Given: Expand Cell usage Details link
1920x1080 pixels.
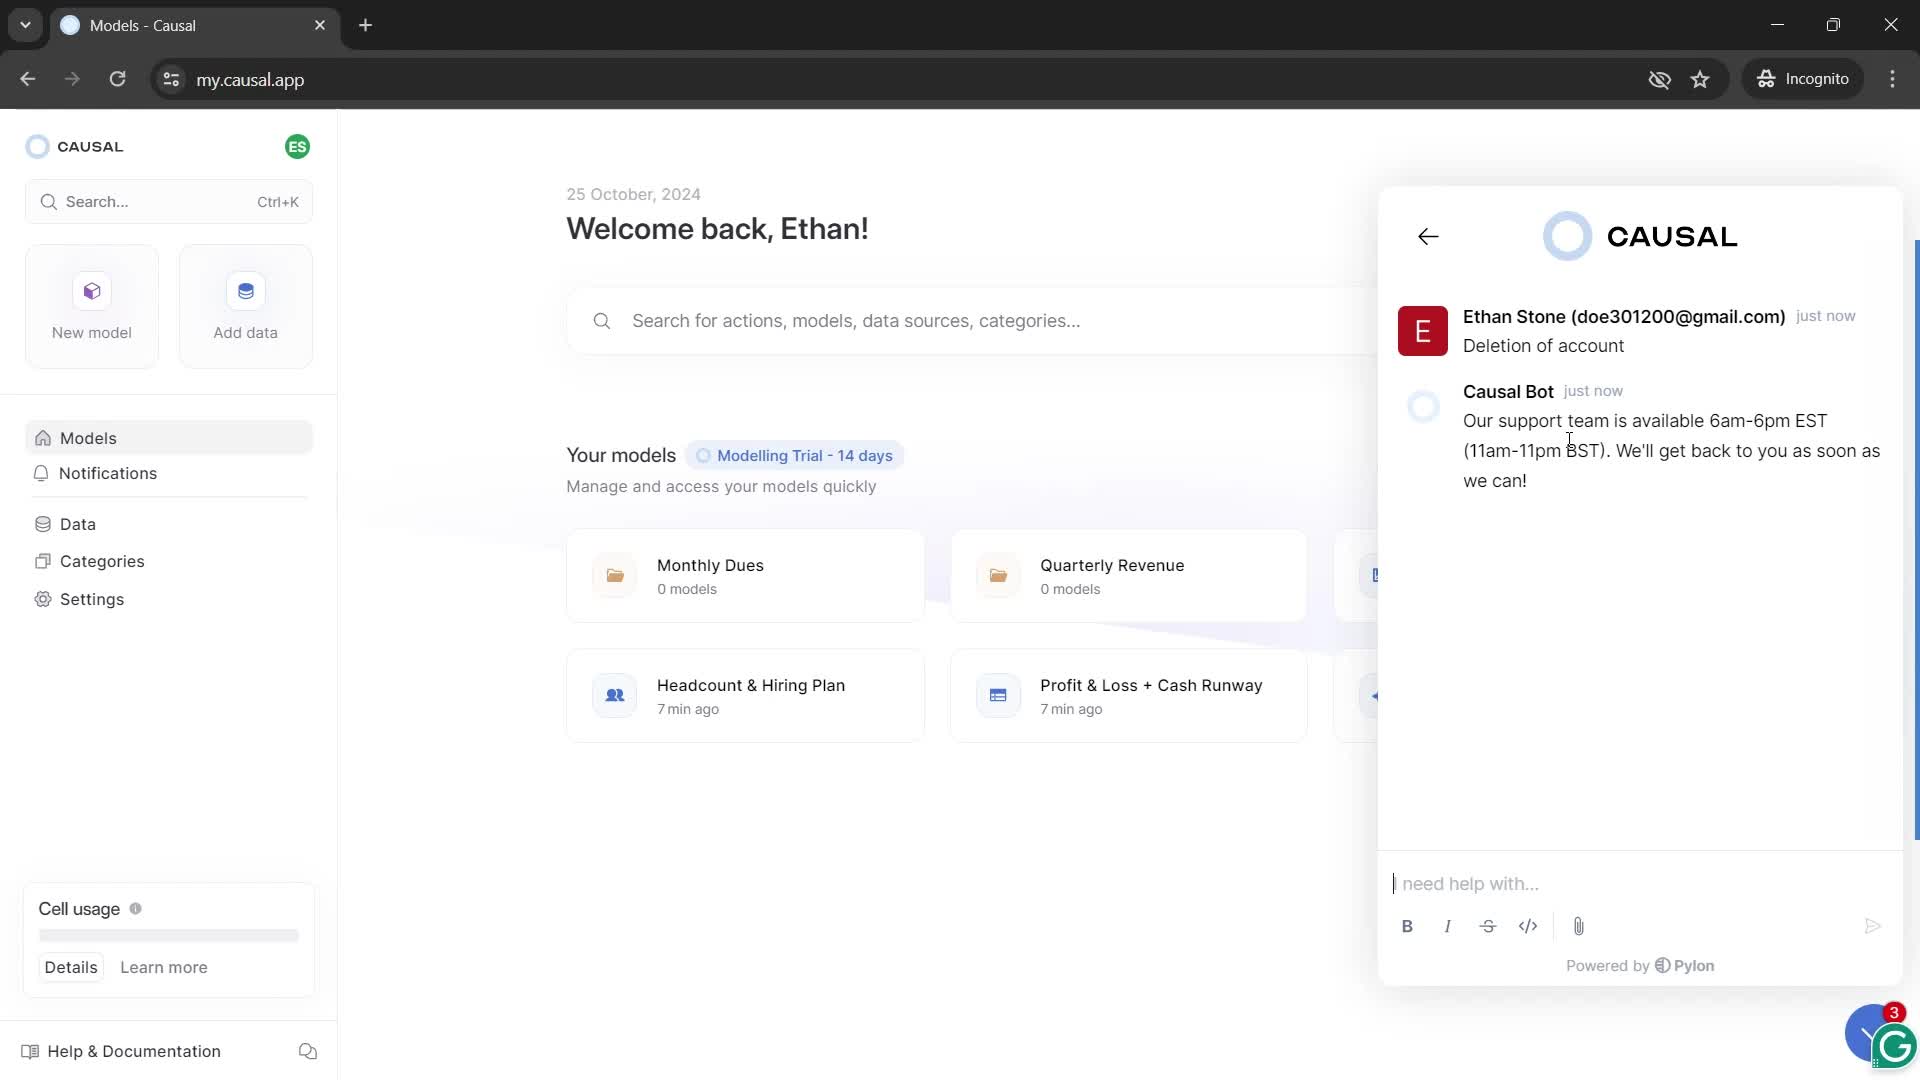Looking at the screenshot, I should tap(70, 968).
